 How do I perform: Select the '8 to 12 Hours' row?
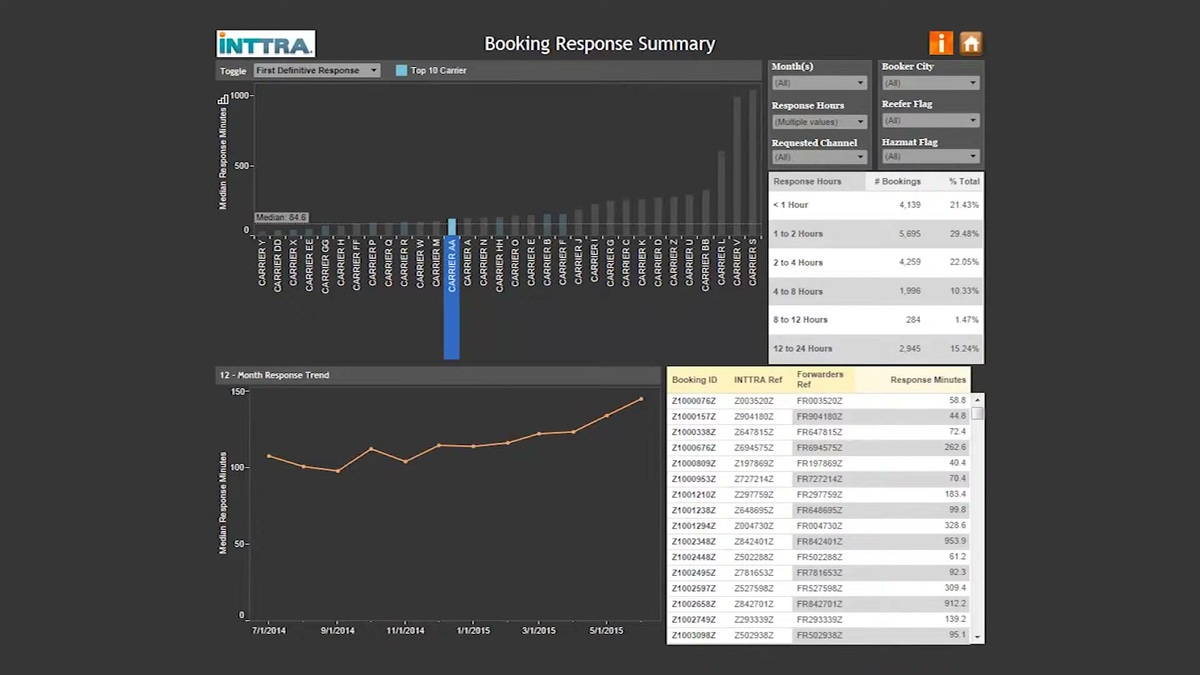pos(876,320)
